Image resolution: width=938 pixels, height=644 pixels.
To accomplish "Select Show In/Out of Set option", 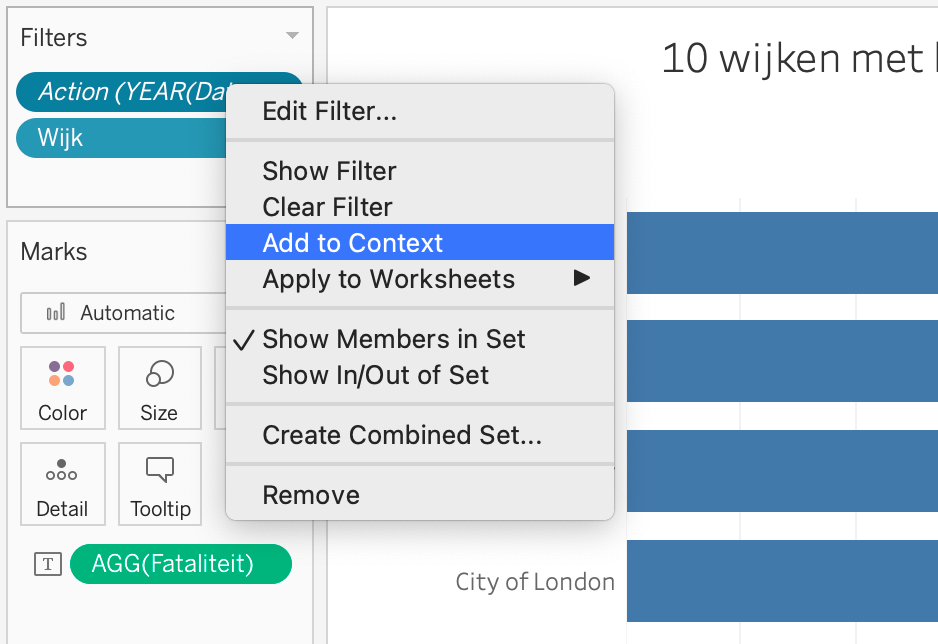I will pos(375,375).
